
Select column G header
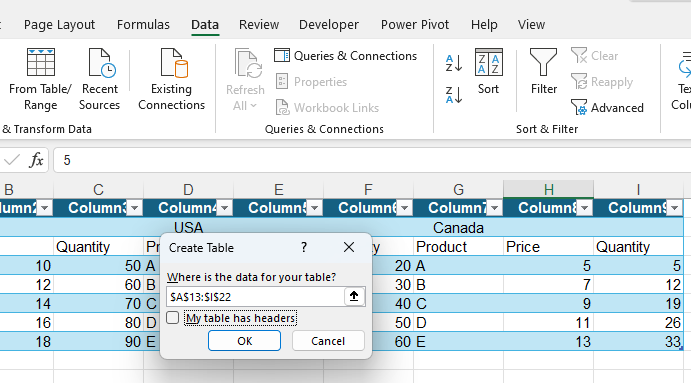click(458, 190)
